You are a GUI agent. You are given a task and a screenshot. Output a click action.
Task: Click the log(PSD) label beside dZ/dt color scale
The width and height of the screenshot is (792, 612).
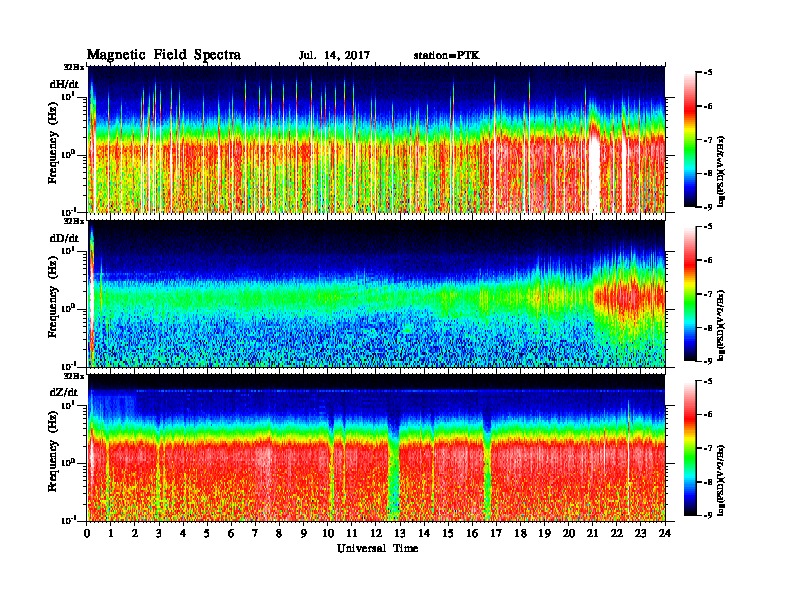click(x=722, y=480)
